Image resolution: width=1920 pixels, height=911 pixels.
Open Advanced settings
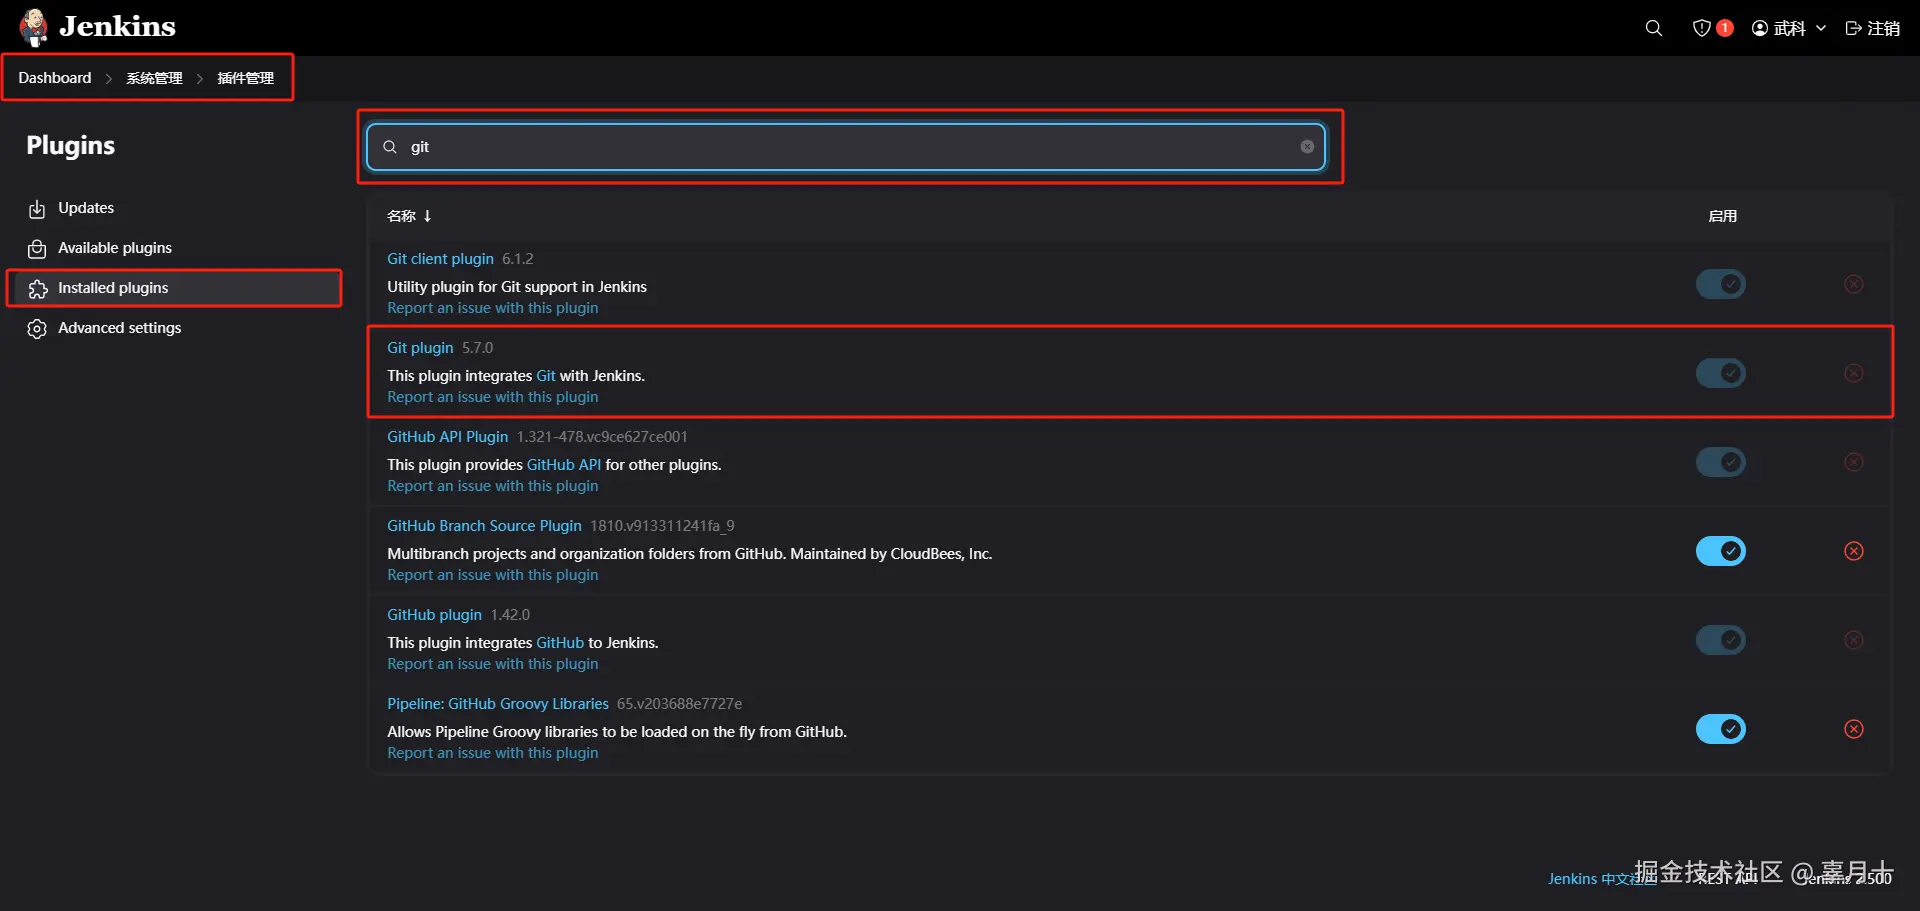[x=120, y=328]
